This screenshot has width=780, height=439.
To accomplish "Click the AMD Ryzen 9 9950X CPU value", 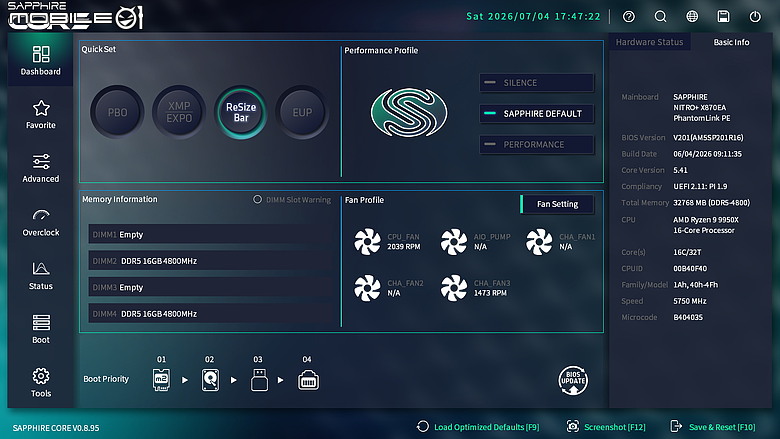I will 706,225.
